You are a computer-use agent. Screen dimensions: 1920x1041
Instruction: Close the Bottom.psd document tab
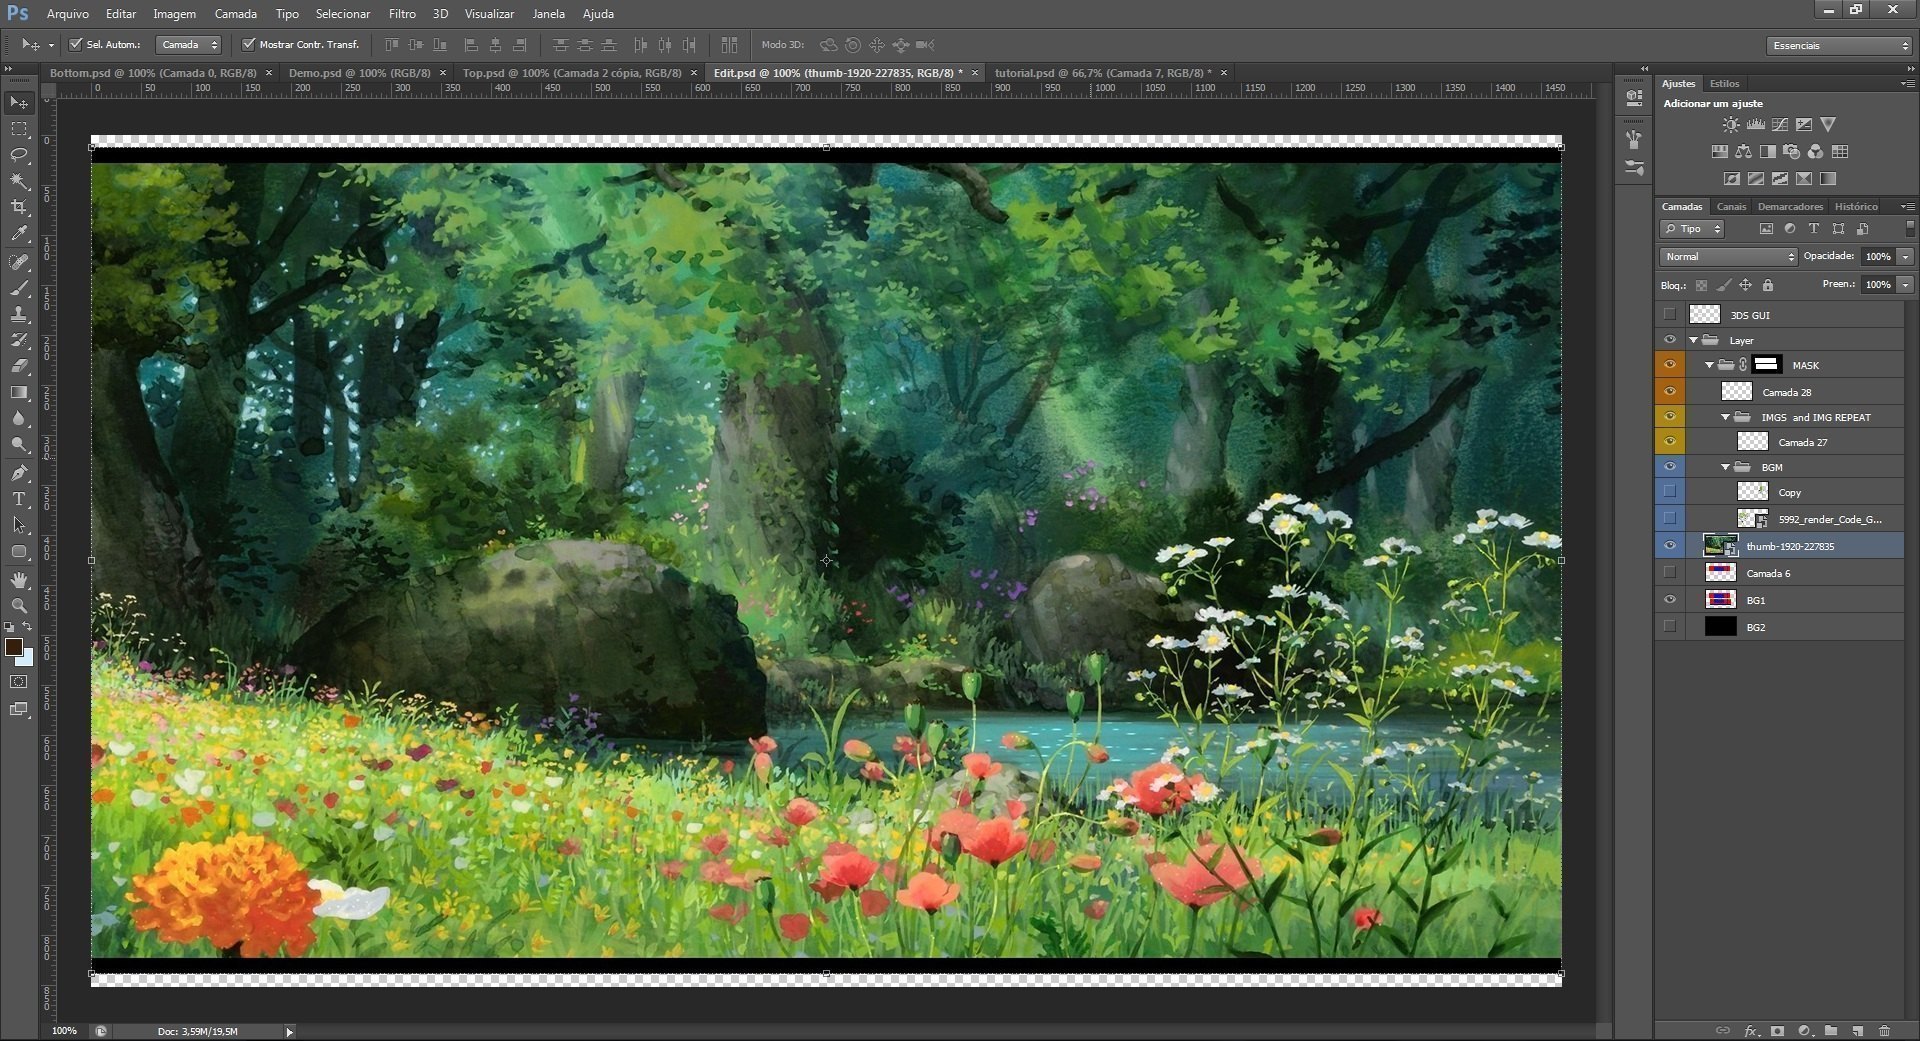click(269, 73)
